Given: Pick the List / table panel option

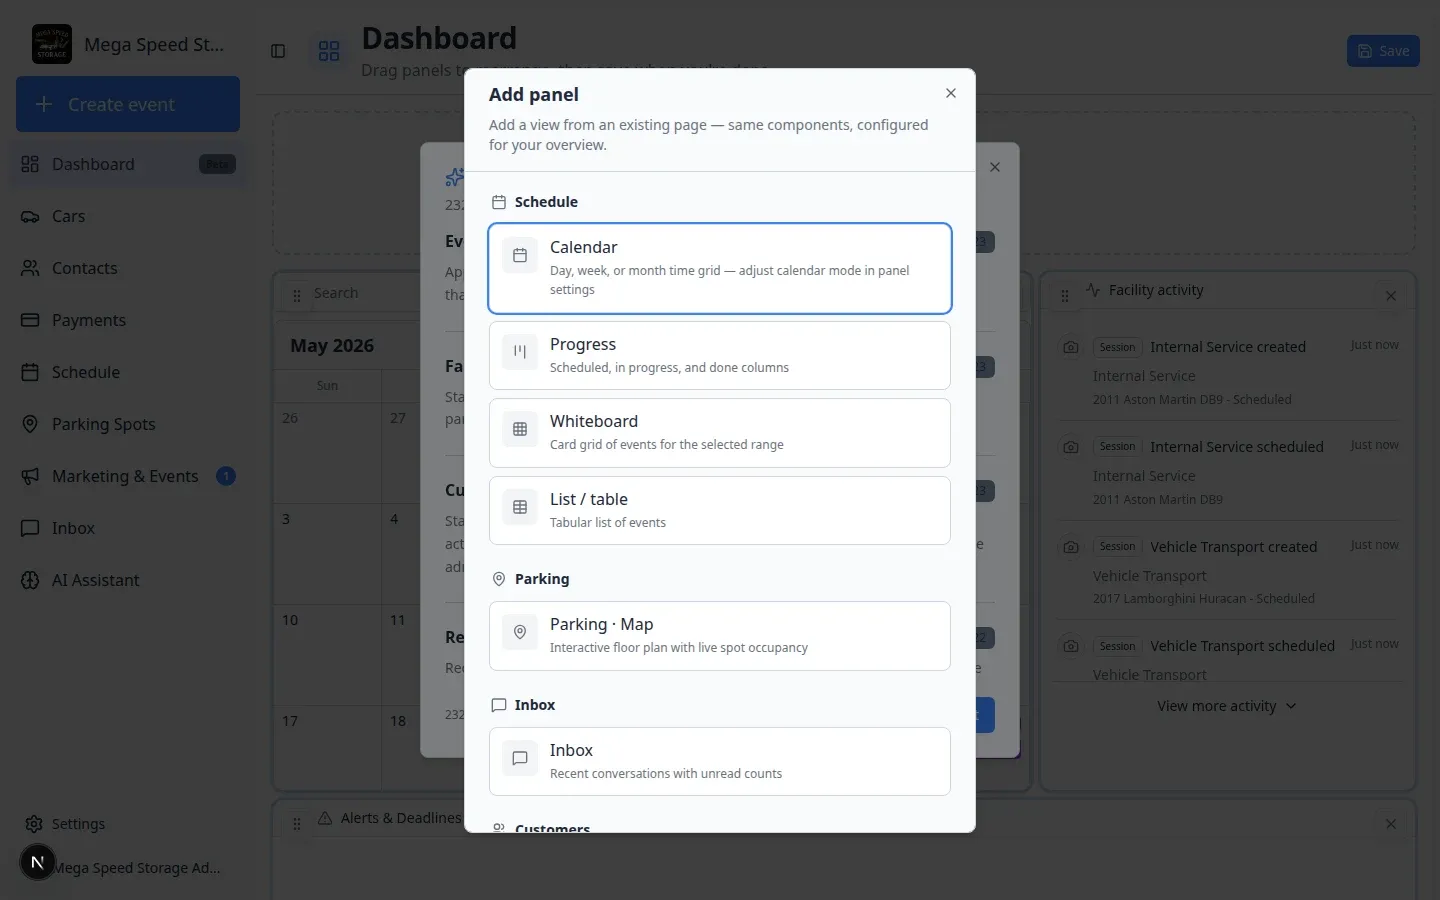Looking at the screenshot, I should click(719, 510).
